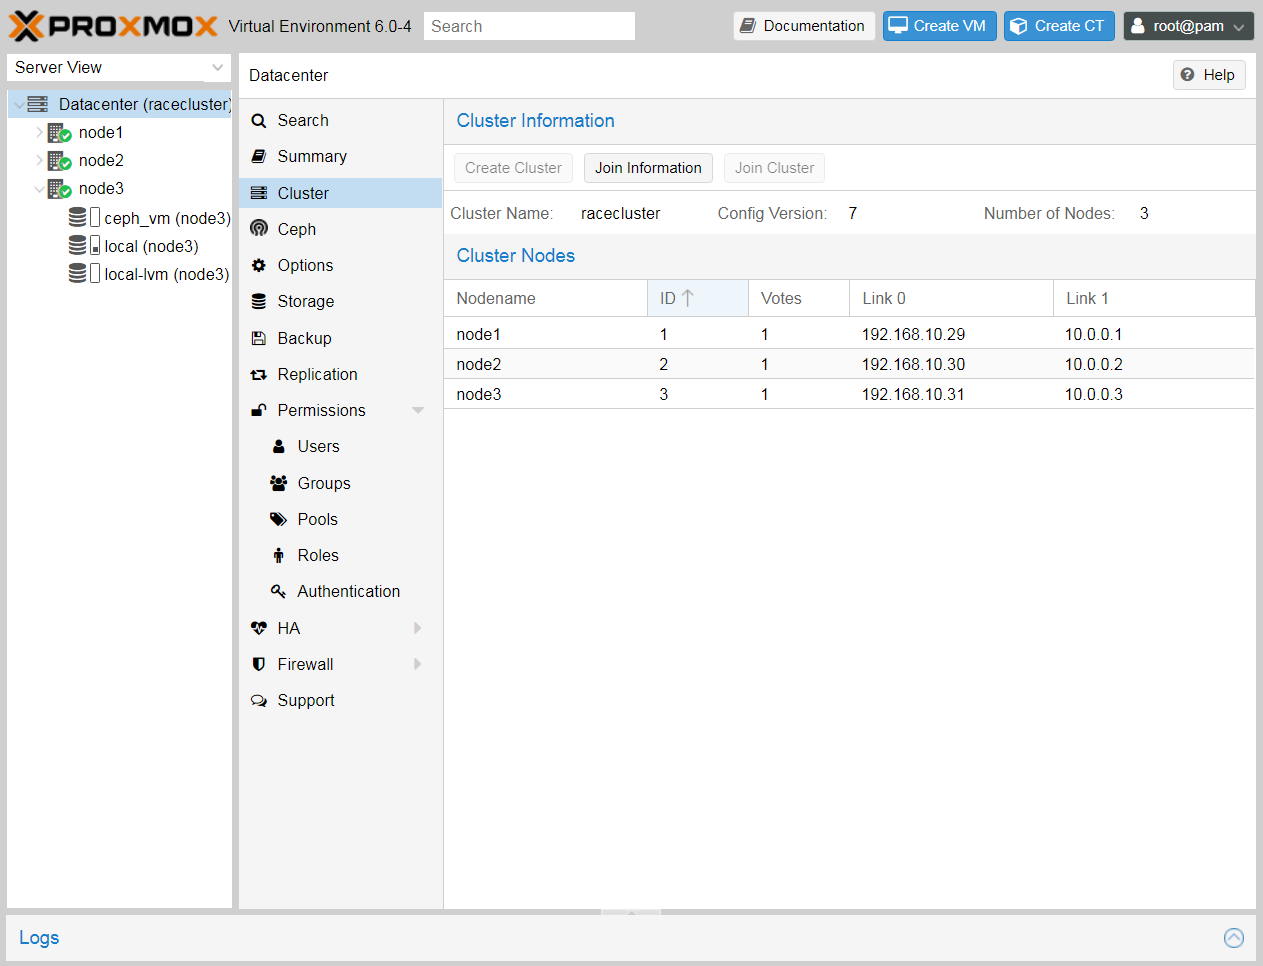Open the Storage menu item
This screenshot has height=966, width=1263.
coord(340,301)
